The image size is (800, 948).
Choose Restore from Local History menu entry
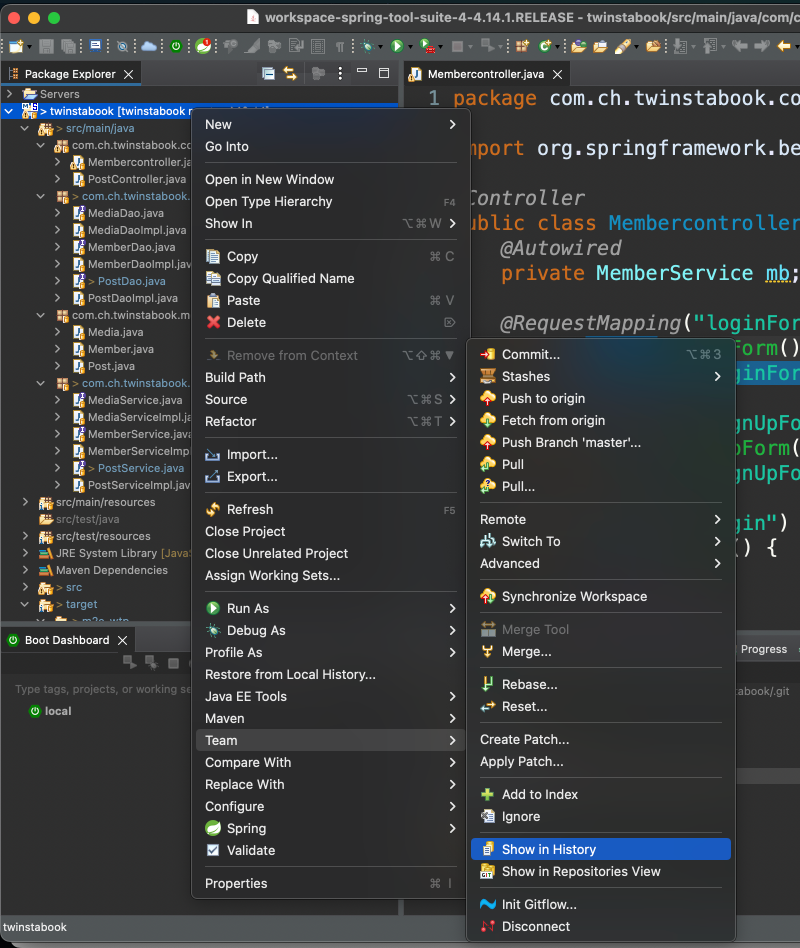click(330, 675)
